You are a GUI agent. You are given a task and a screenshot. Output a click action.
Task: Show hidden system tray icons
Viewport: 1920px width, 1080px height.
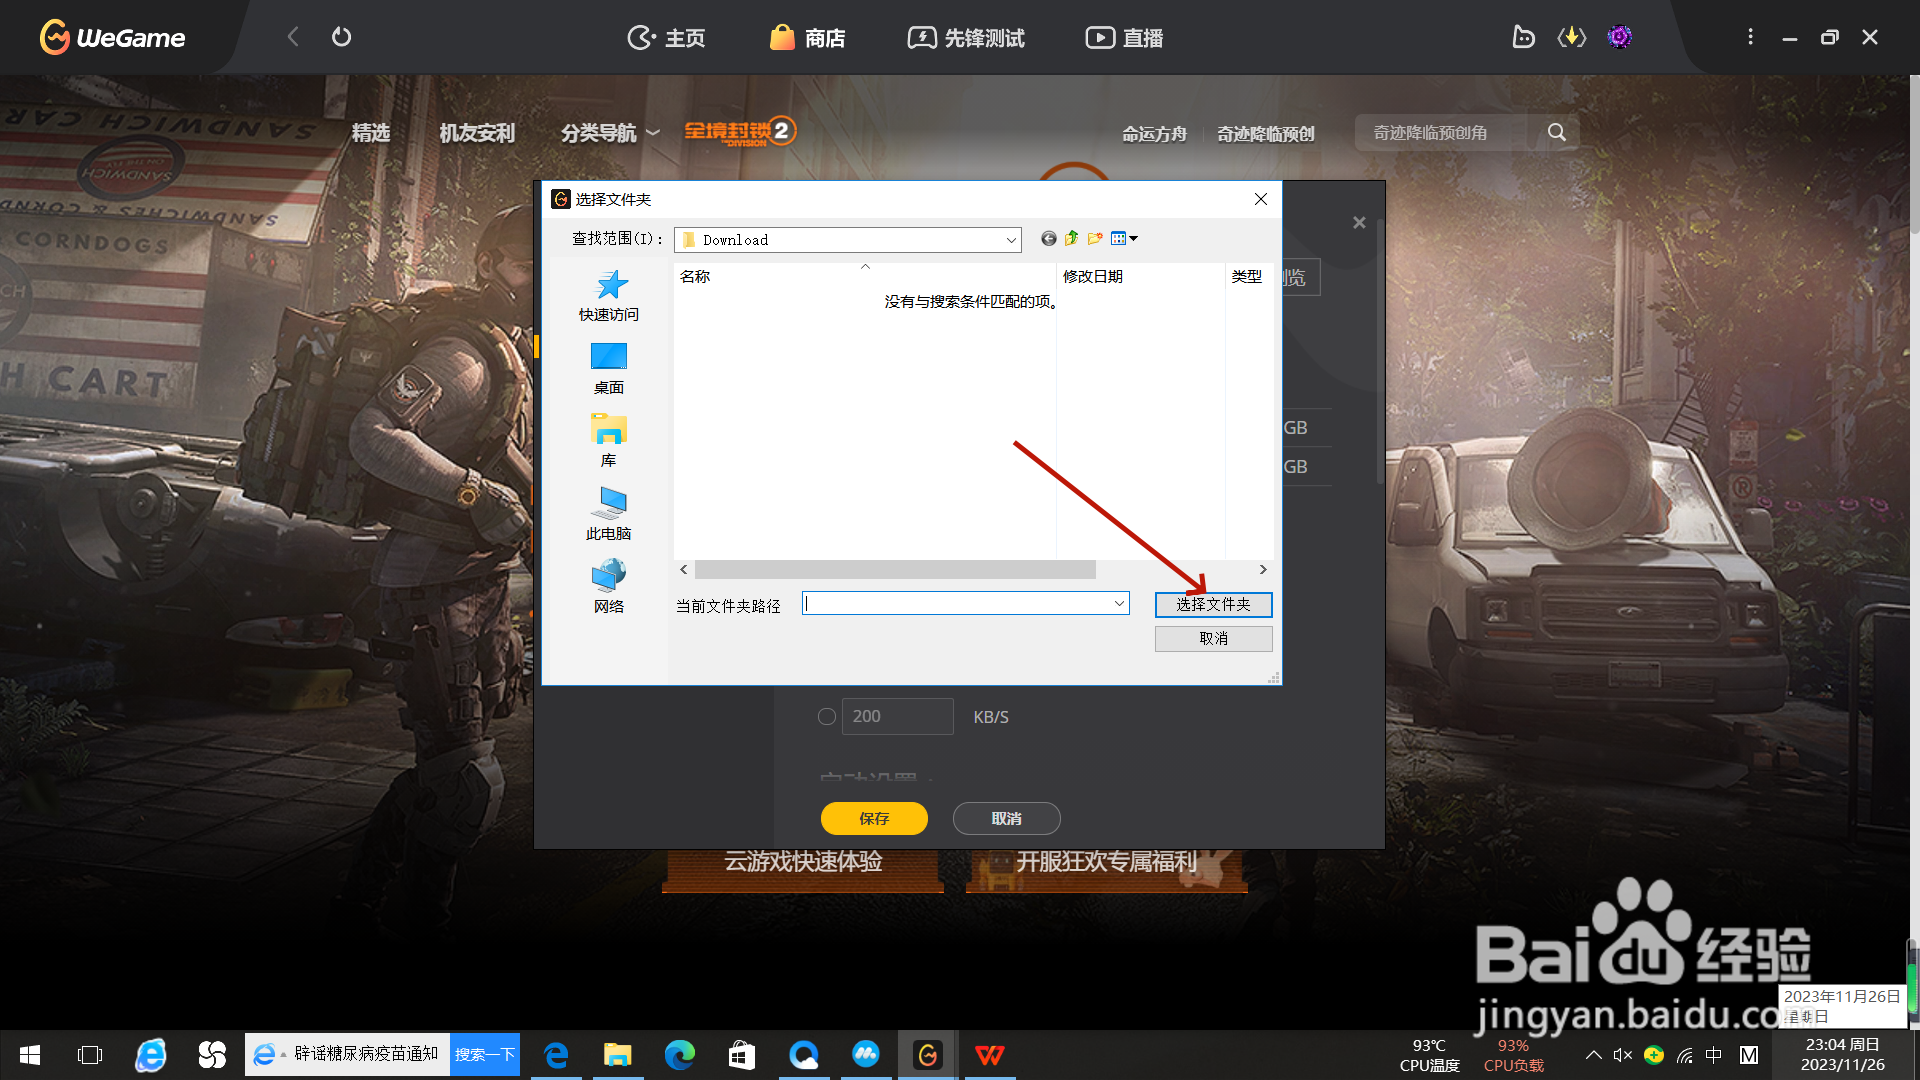click(1594, 1055)
